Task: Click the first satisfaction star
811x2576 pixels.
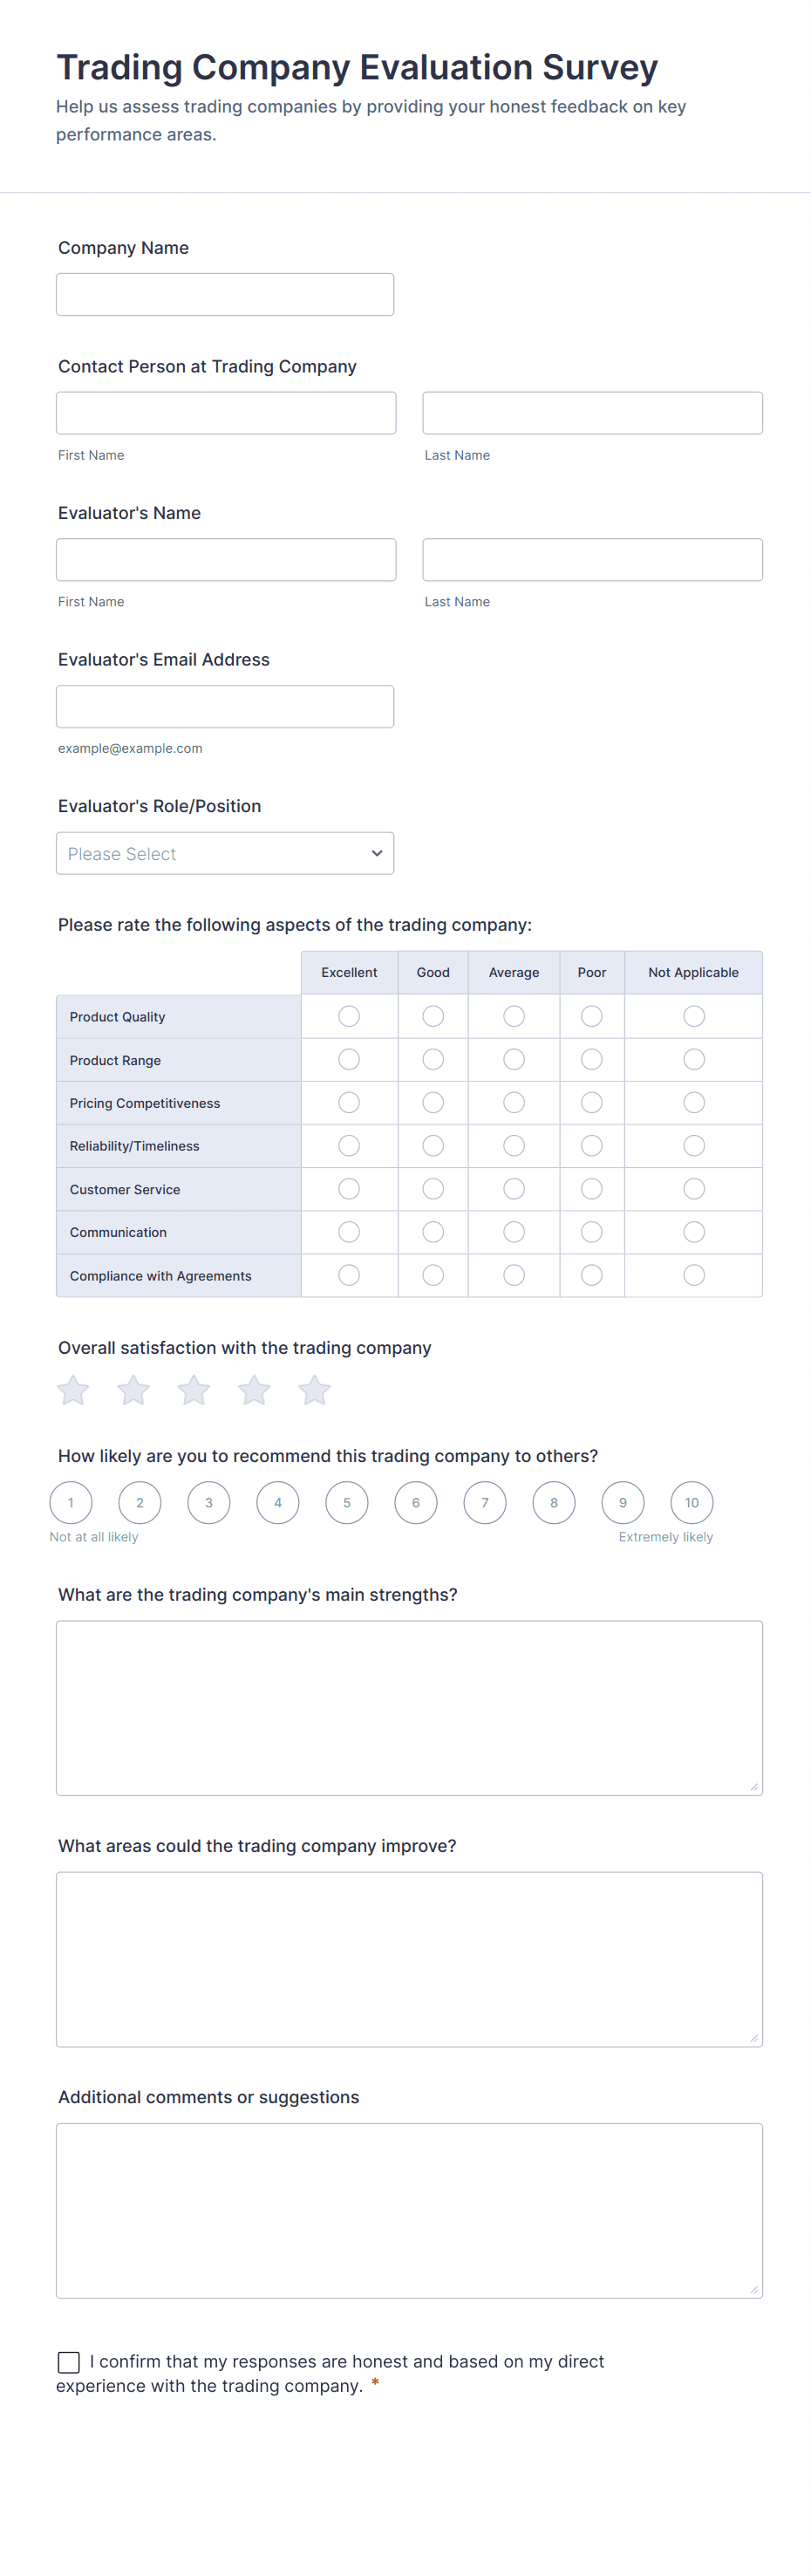Action: coord(73,1390)
